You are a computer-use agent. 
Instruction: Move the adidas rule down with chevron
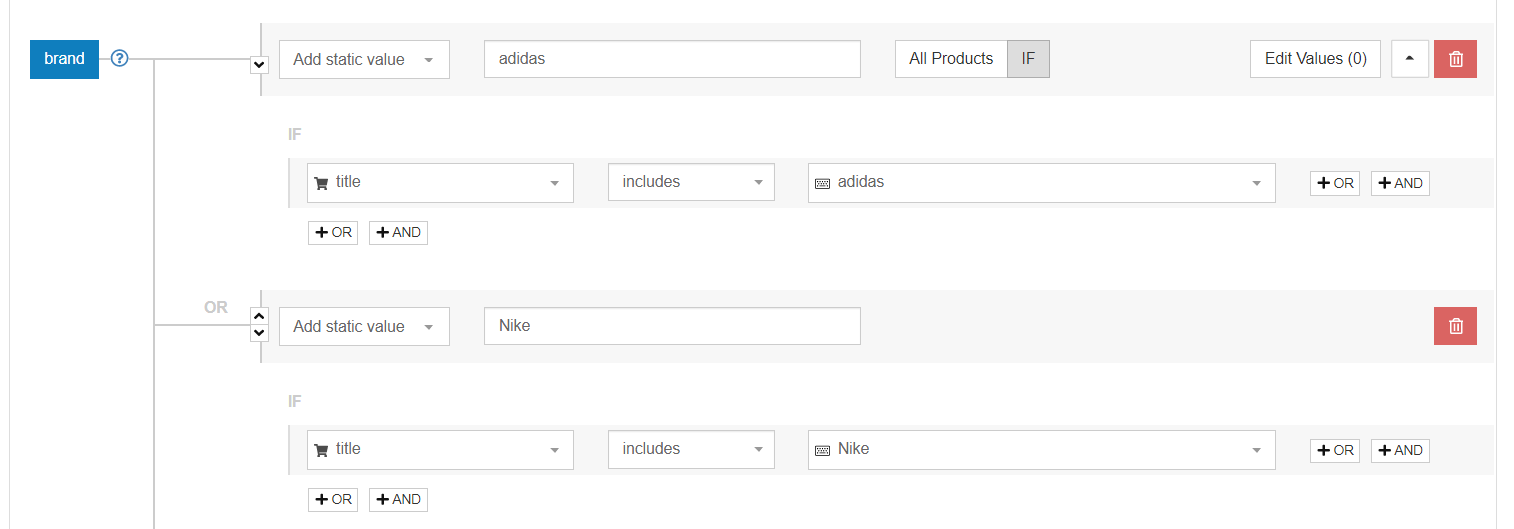(259, 64)
